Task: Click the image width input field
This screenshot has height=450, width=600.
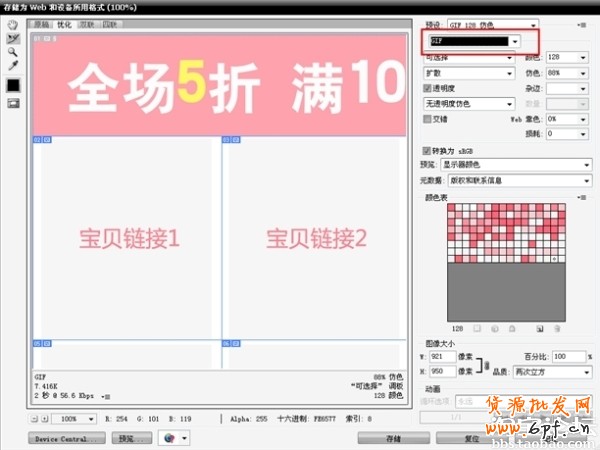Action: point(441,356)
